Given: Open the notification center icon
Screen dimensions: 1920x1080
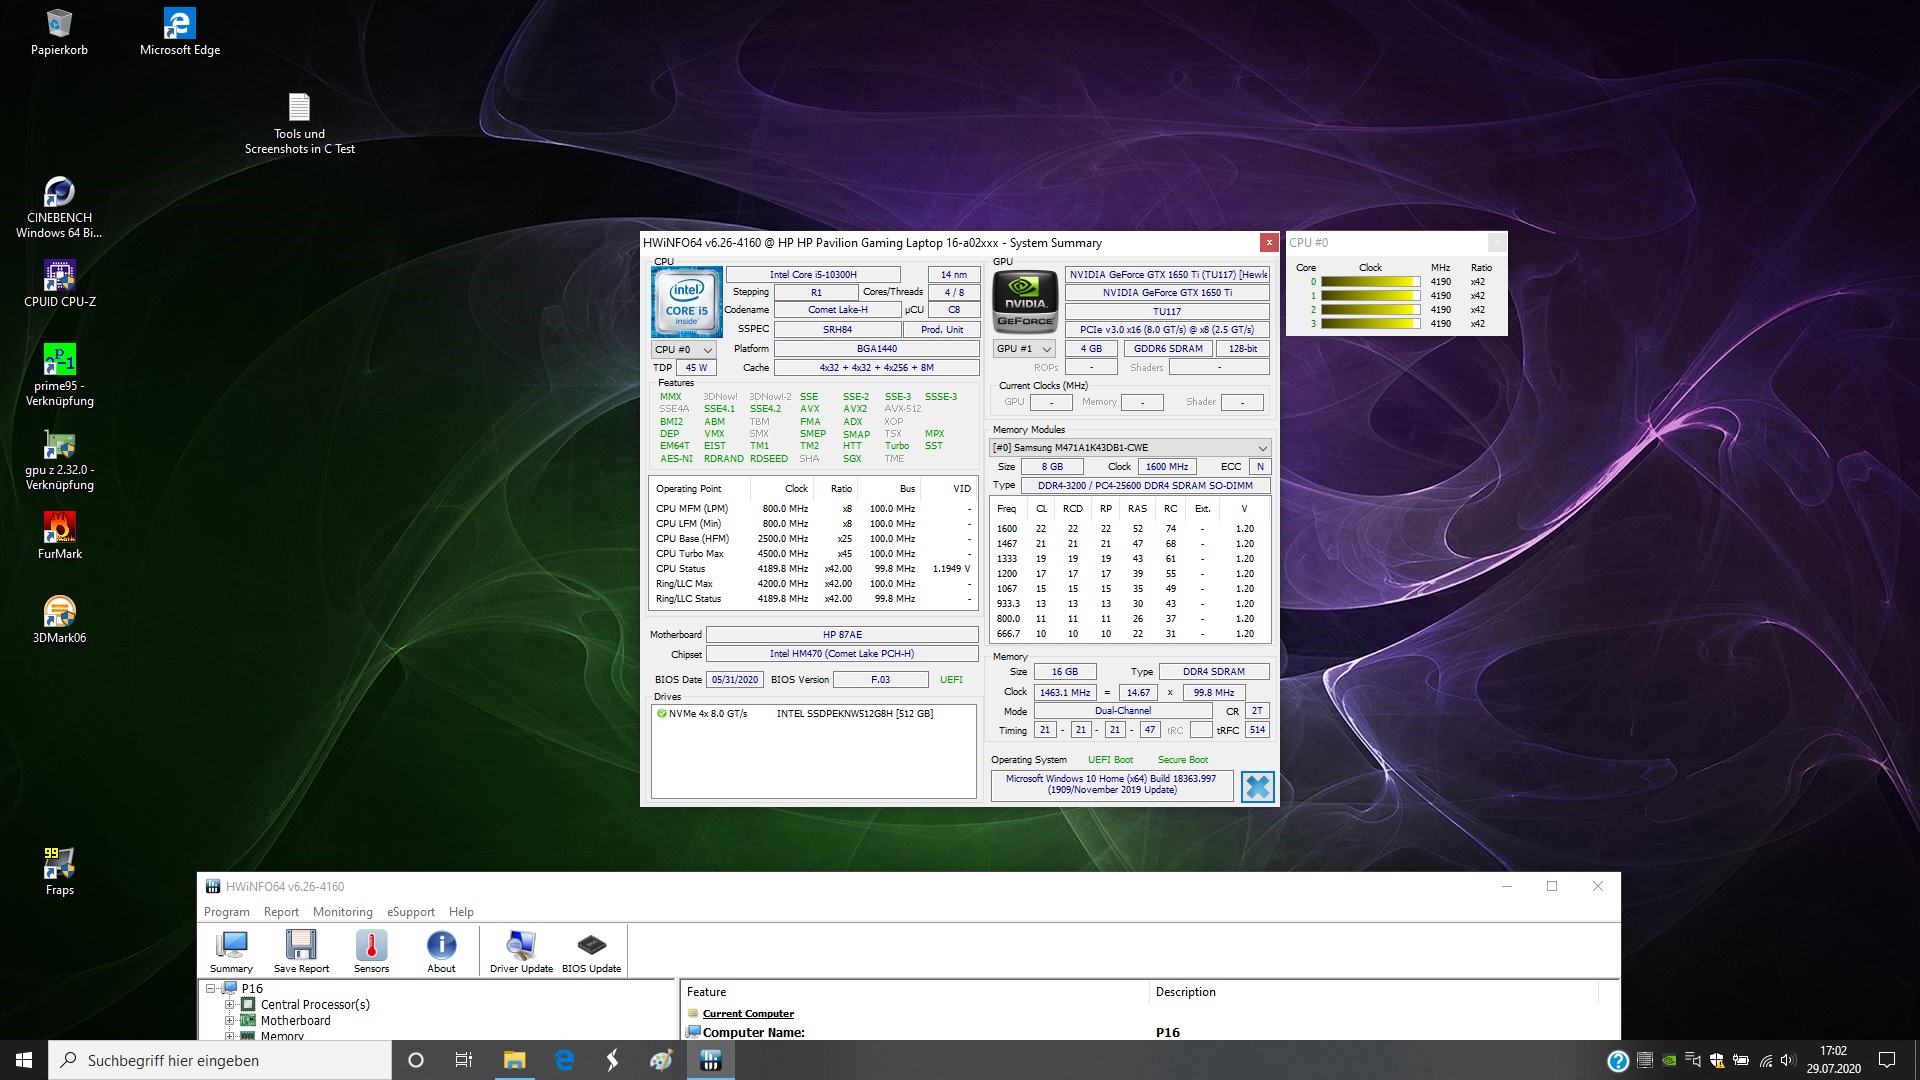Looking at the screenshot, I should (1887, 1060).
